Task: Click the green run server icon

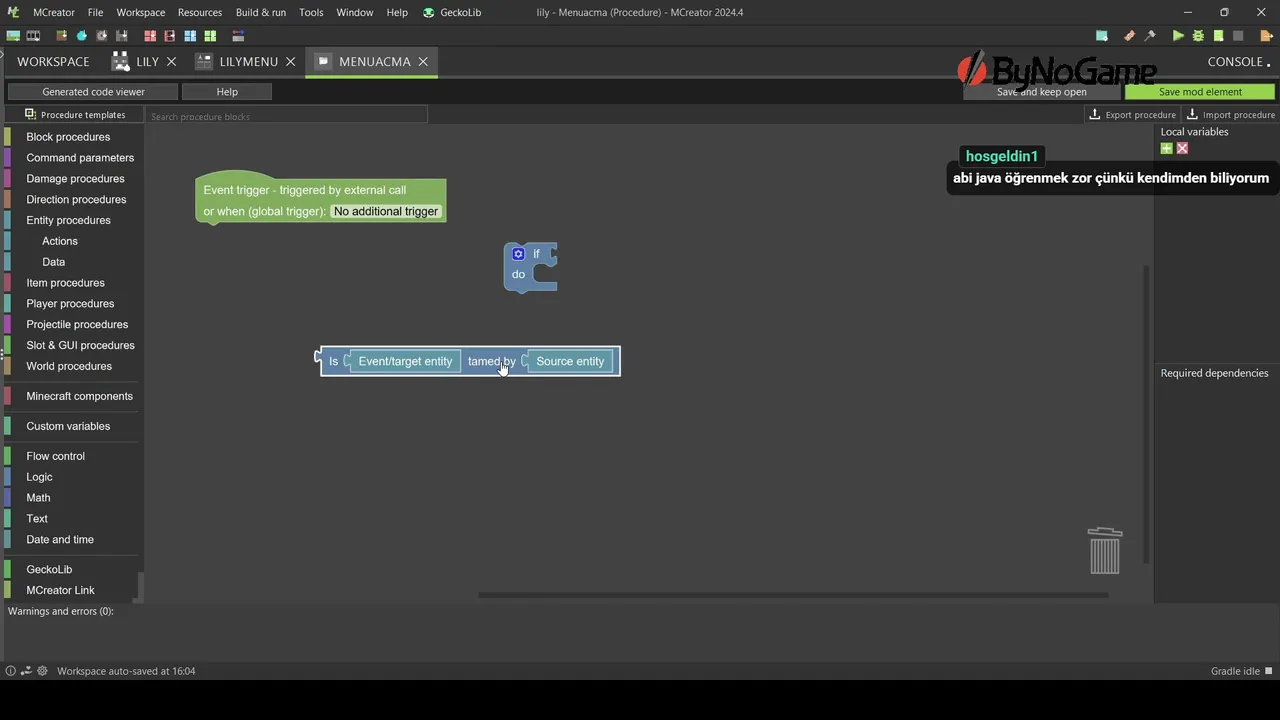Action: click(1218, 36)
